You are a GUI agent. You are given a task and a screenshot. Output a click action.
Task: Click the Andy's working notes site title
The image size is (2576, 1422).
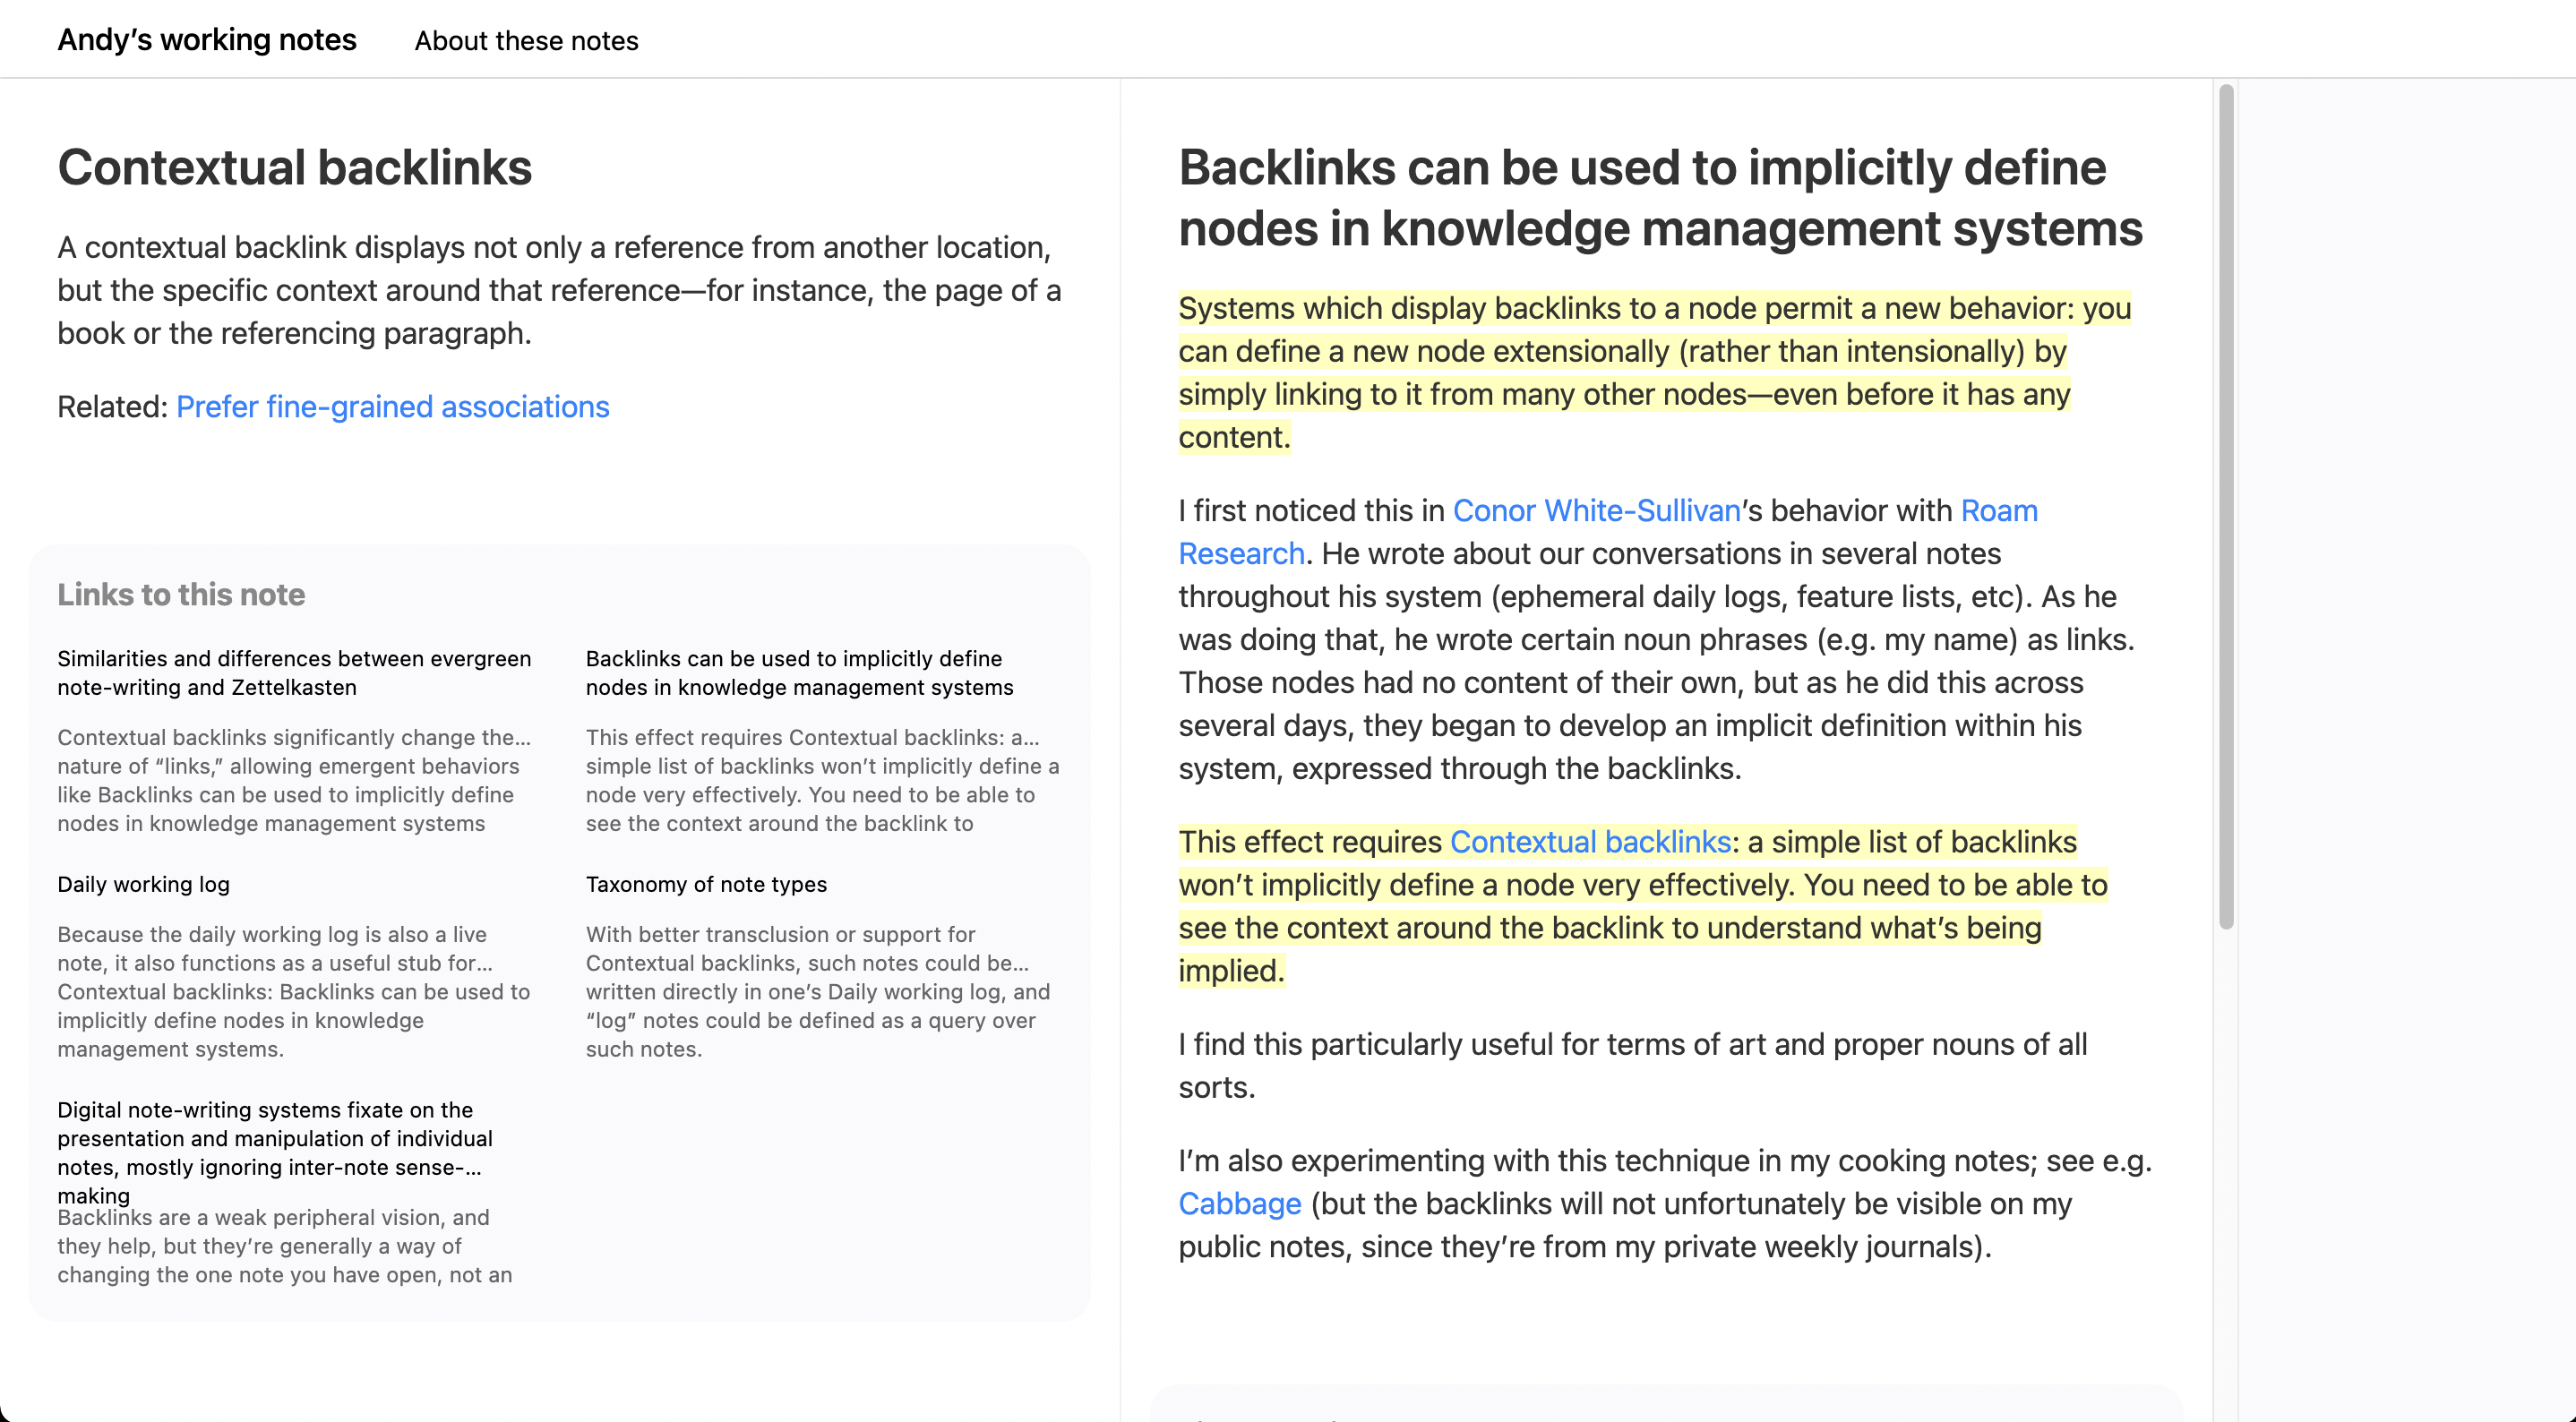tap(207, 40)
